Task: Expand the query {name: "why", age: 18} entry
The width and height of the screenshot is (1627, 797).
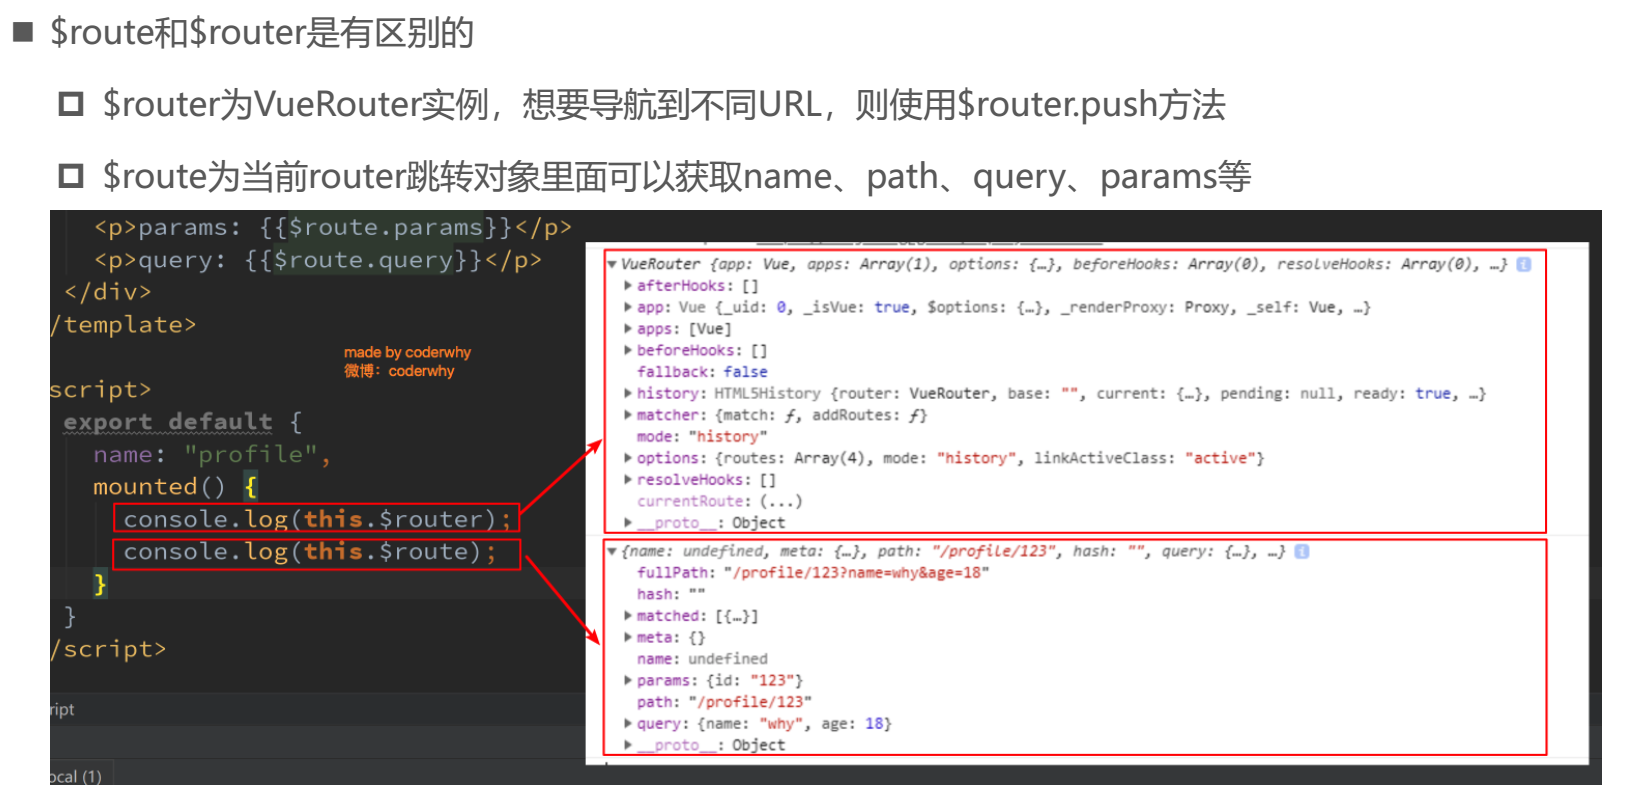Action: (x=628, y=724)
